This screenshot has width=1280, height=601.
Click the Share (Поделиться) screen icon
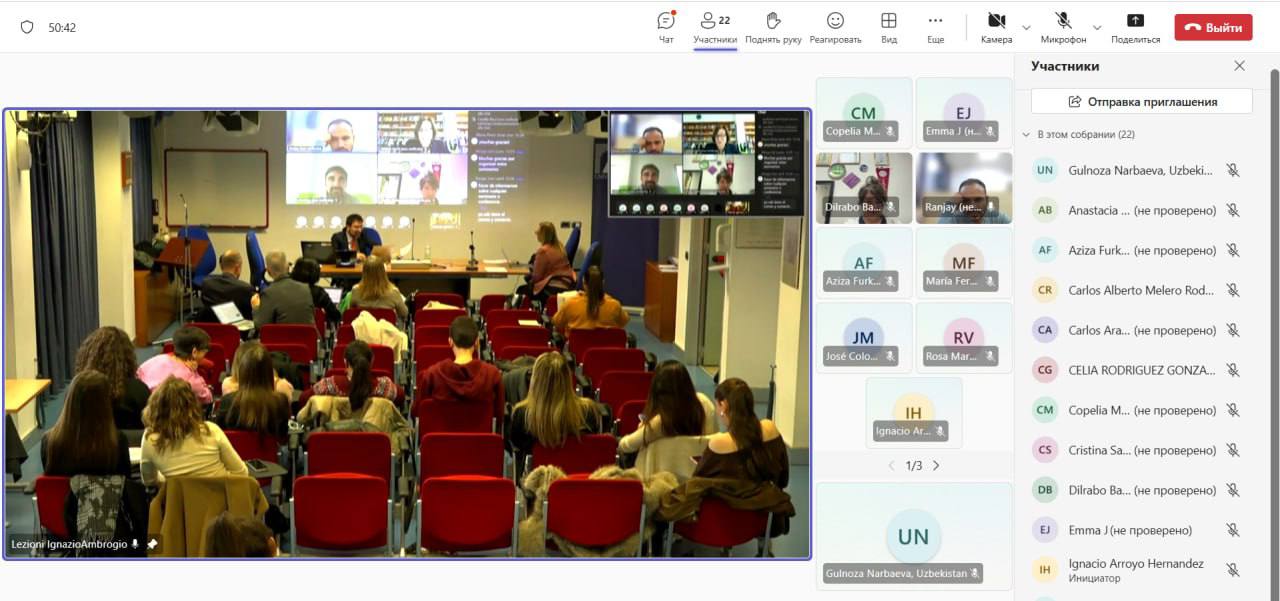coord(1135,22)
